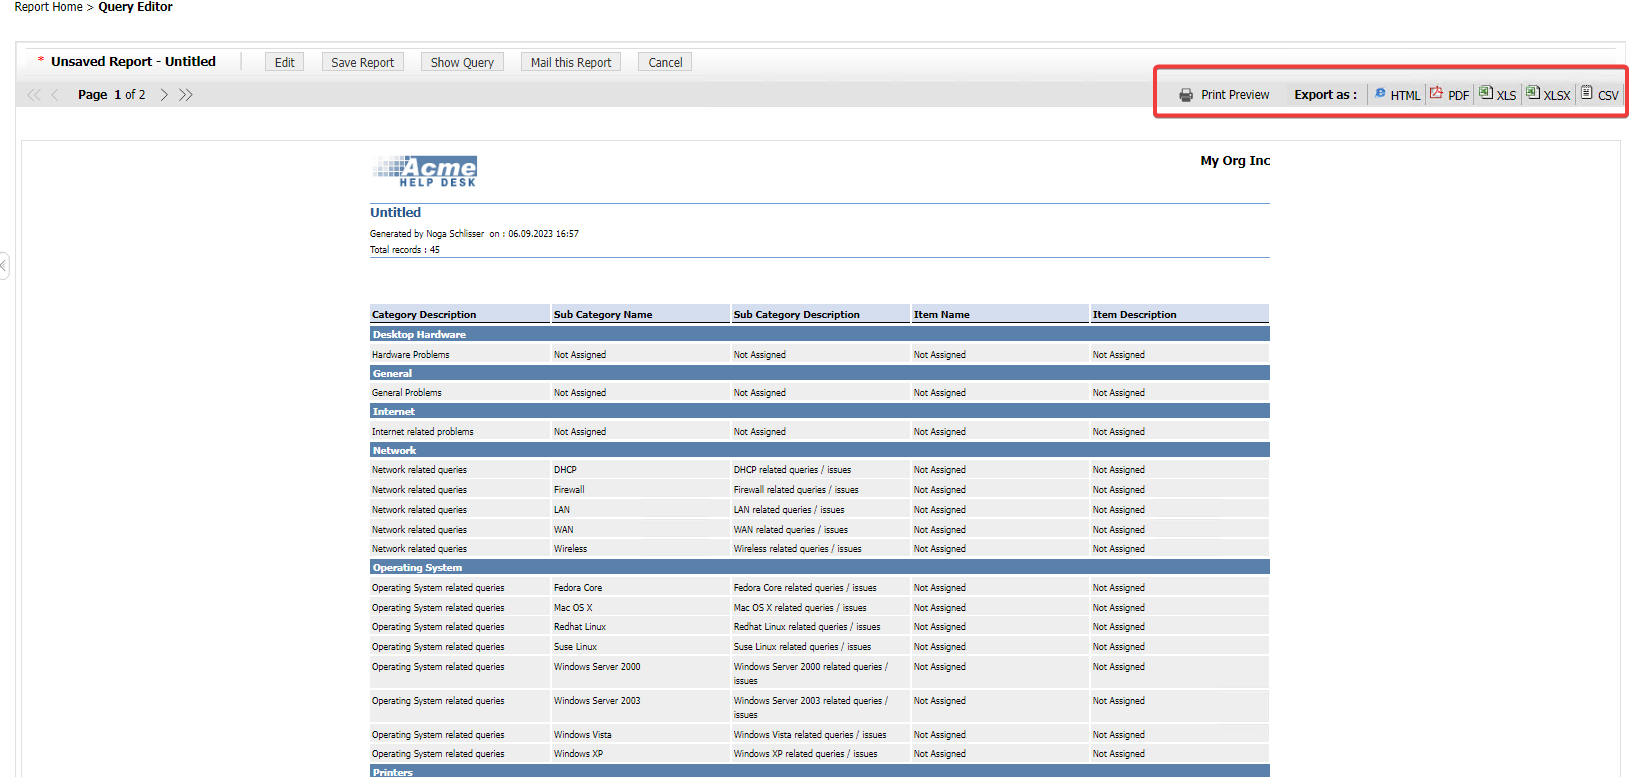Click the Acme Help Desk logo
This screenshot has width=1630, height=777.
pyautogui.click(x=425, y=171)
